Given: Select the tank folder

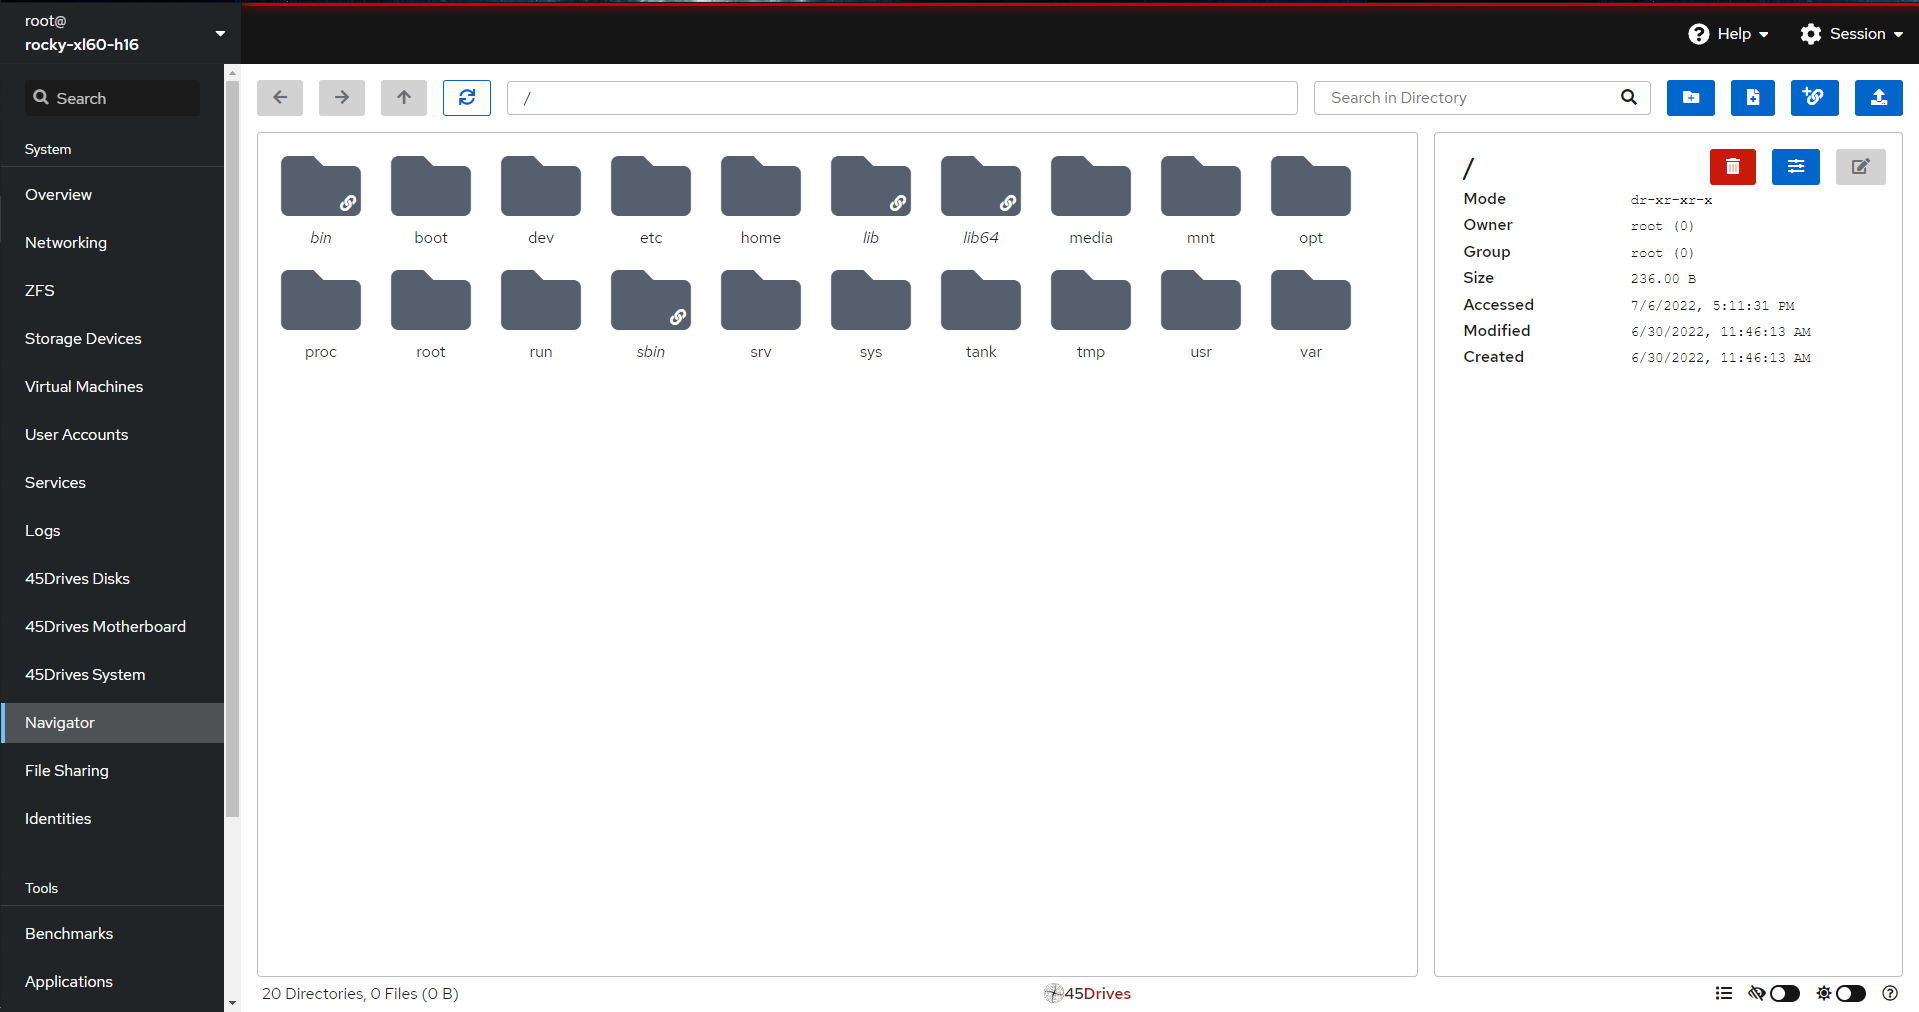Looking at the screenshot, I should [x=981, y=314].
